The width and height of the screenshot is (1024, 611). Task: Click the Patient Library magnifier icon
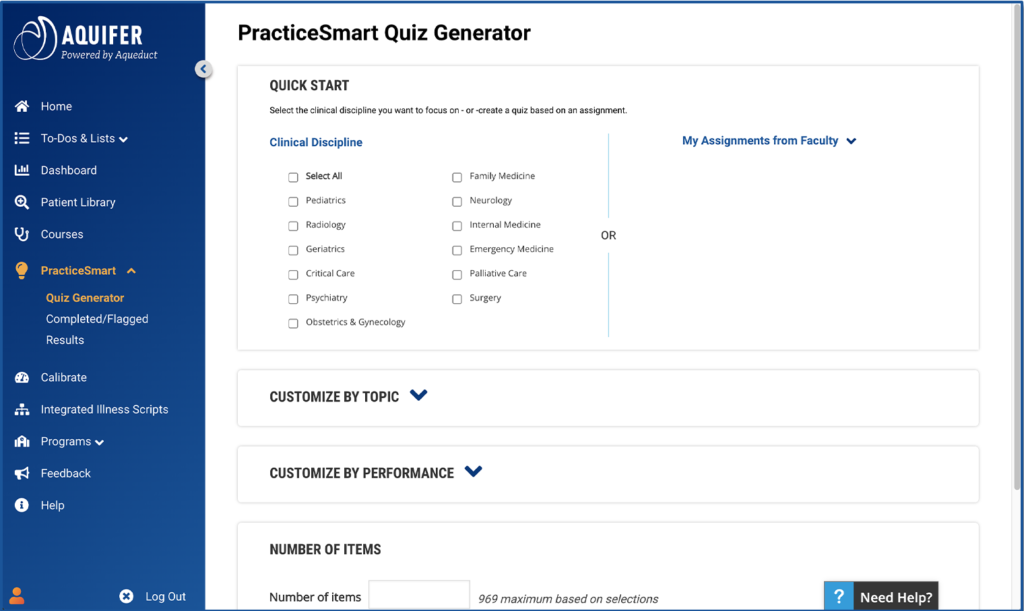21,202
